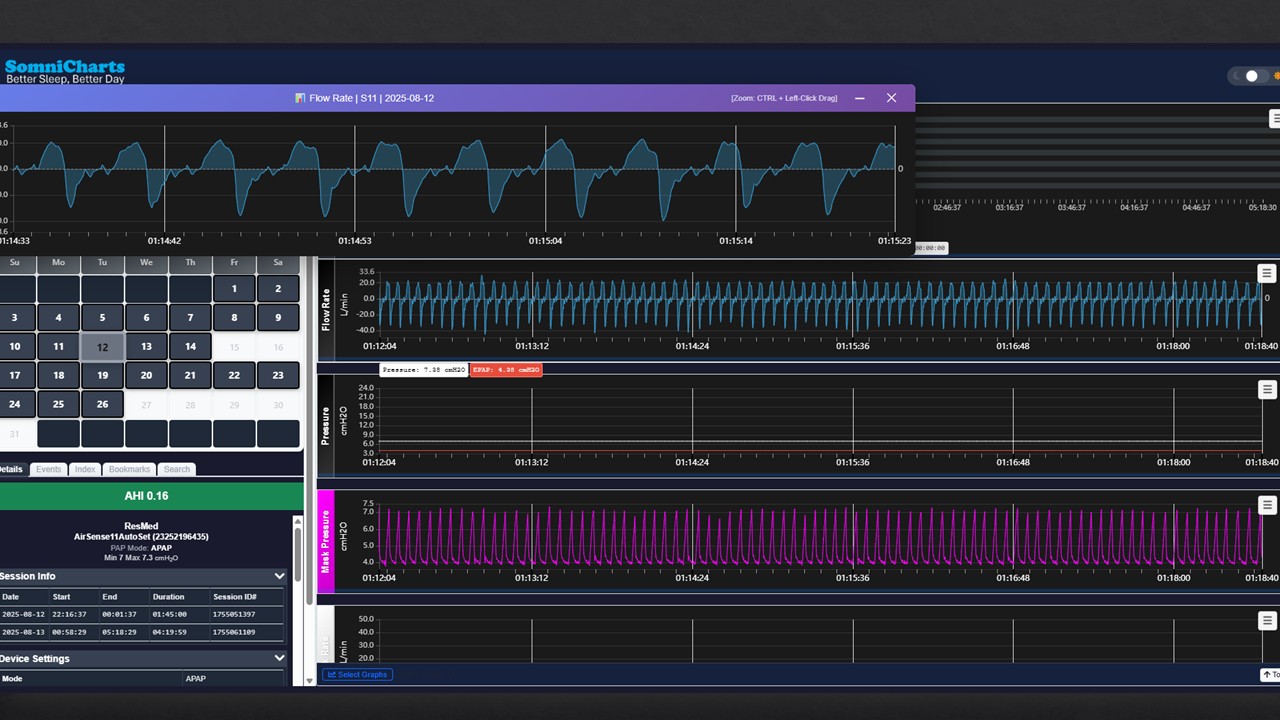
Task: Open the Mask Pressure graph's hamburger menu
Action: [1266, 505]
